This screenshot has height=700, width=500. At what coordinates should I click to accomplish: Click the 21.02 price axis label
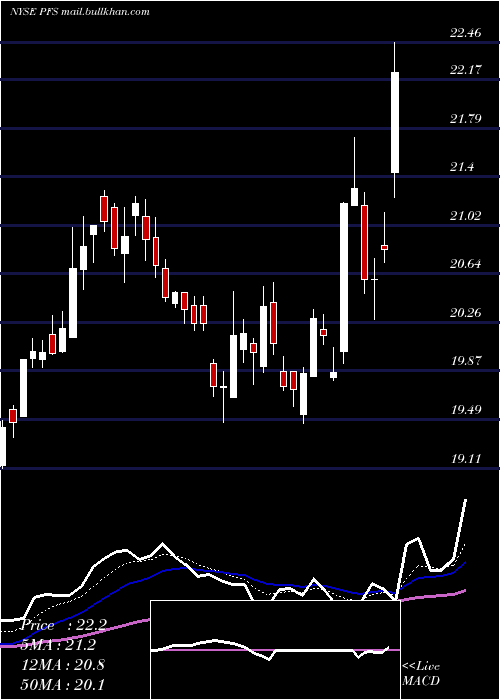click(466, 216)
